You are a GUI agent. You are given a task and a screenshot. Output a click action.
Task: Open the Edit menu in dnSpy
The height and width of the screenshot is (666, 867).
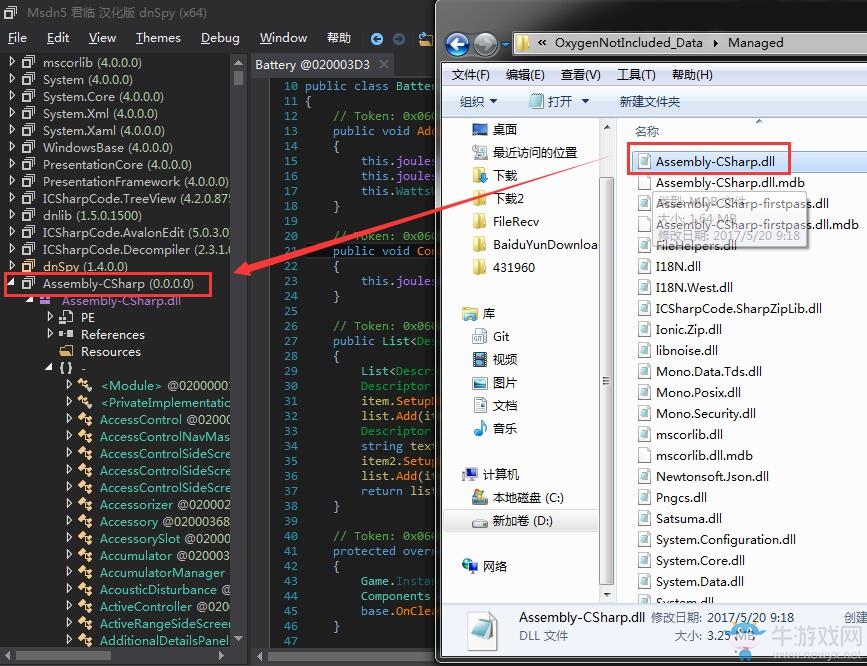pos(58,38)
